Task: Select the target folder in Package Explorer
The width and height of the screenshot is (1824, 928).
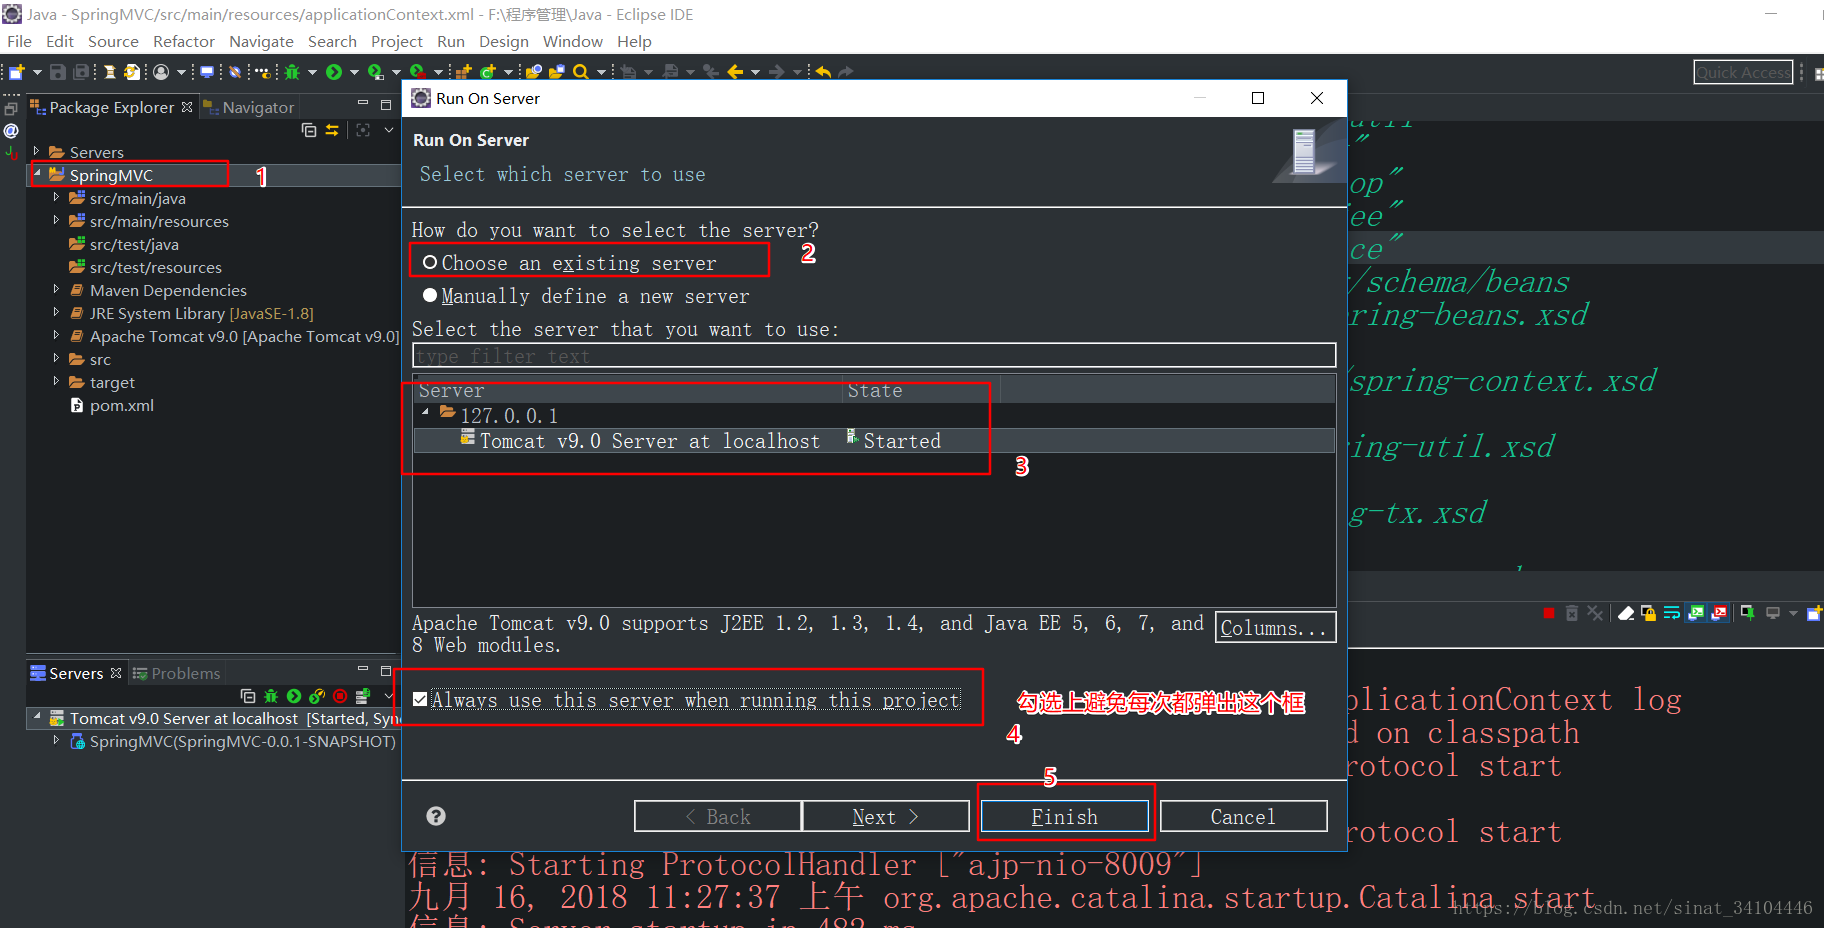Action: tap(102, 382)
